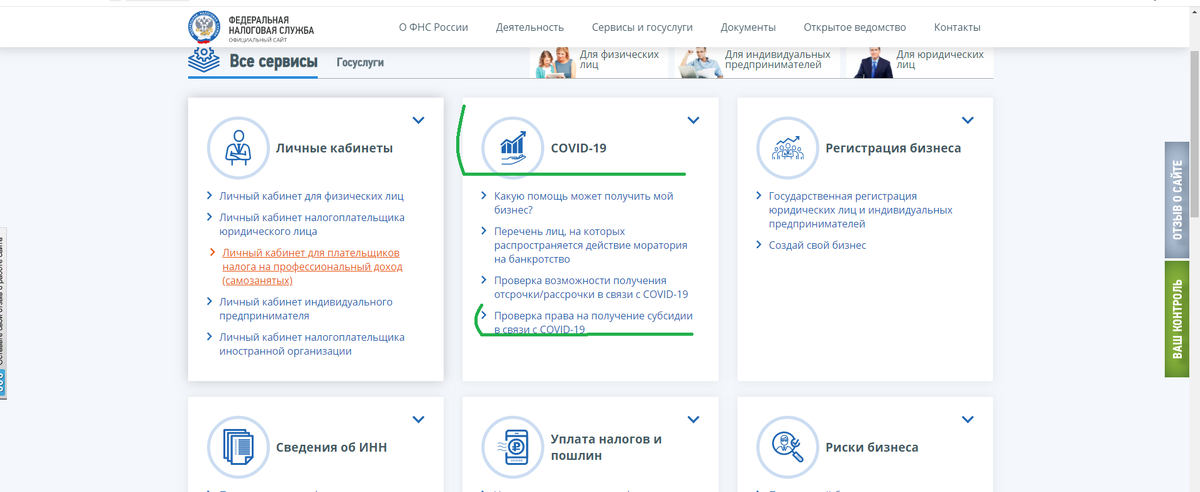Click the Ваш контроль green side button
This screenshot has height=492, width=1200.
[x=1177, y=320]
